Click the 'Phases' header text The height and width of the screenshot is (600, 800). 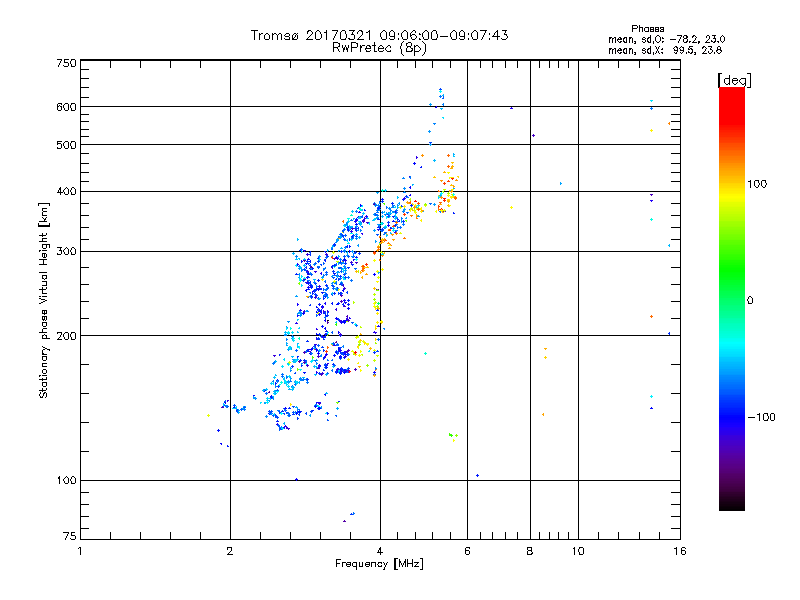click(647, 29)
